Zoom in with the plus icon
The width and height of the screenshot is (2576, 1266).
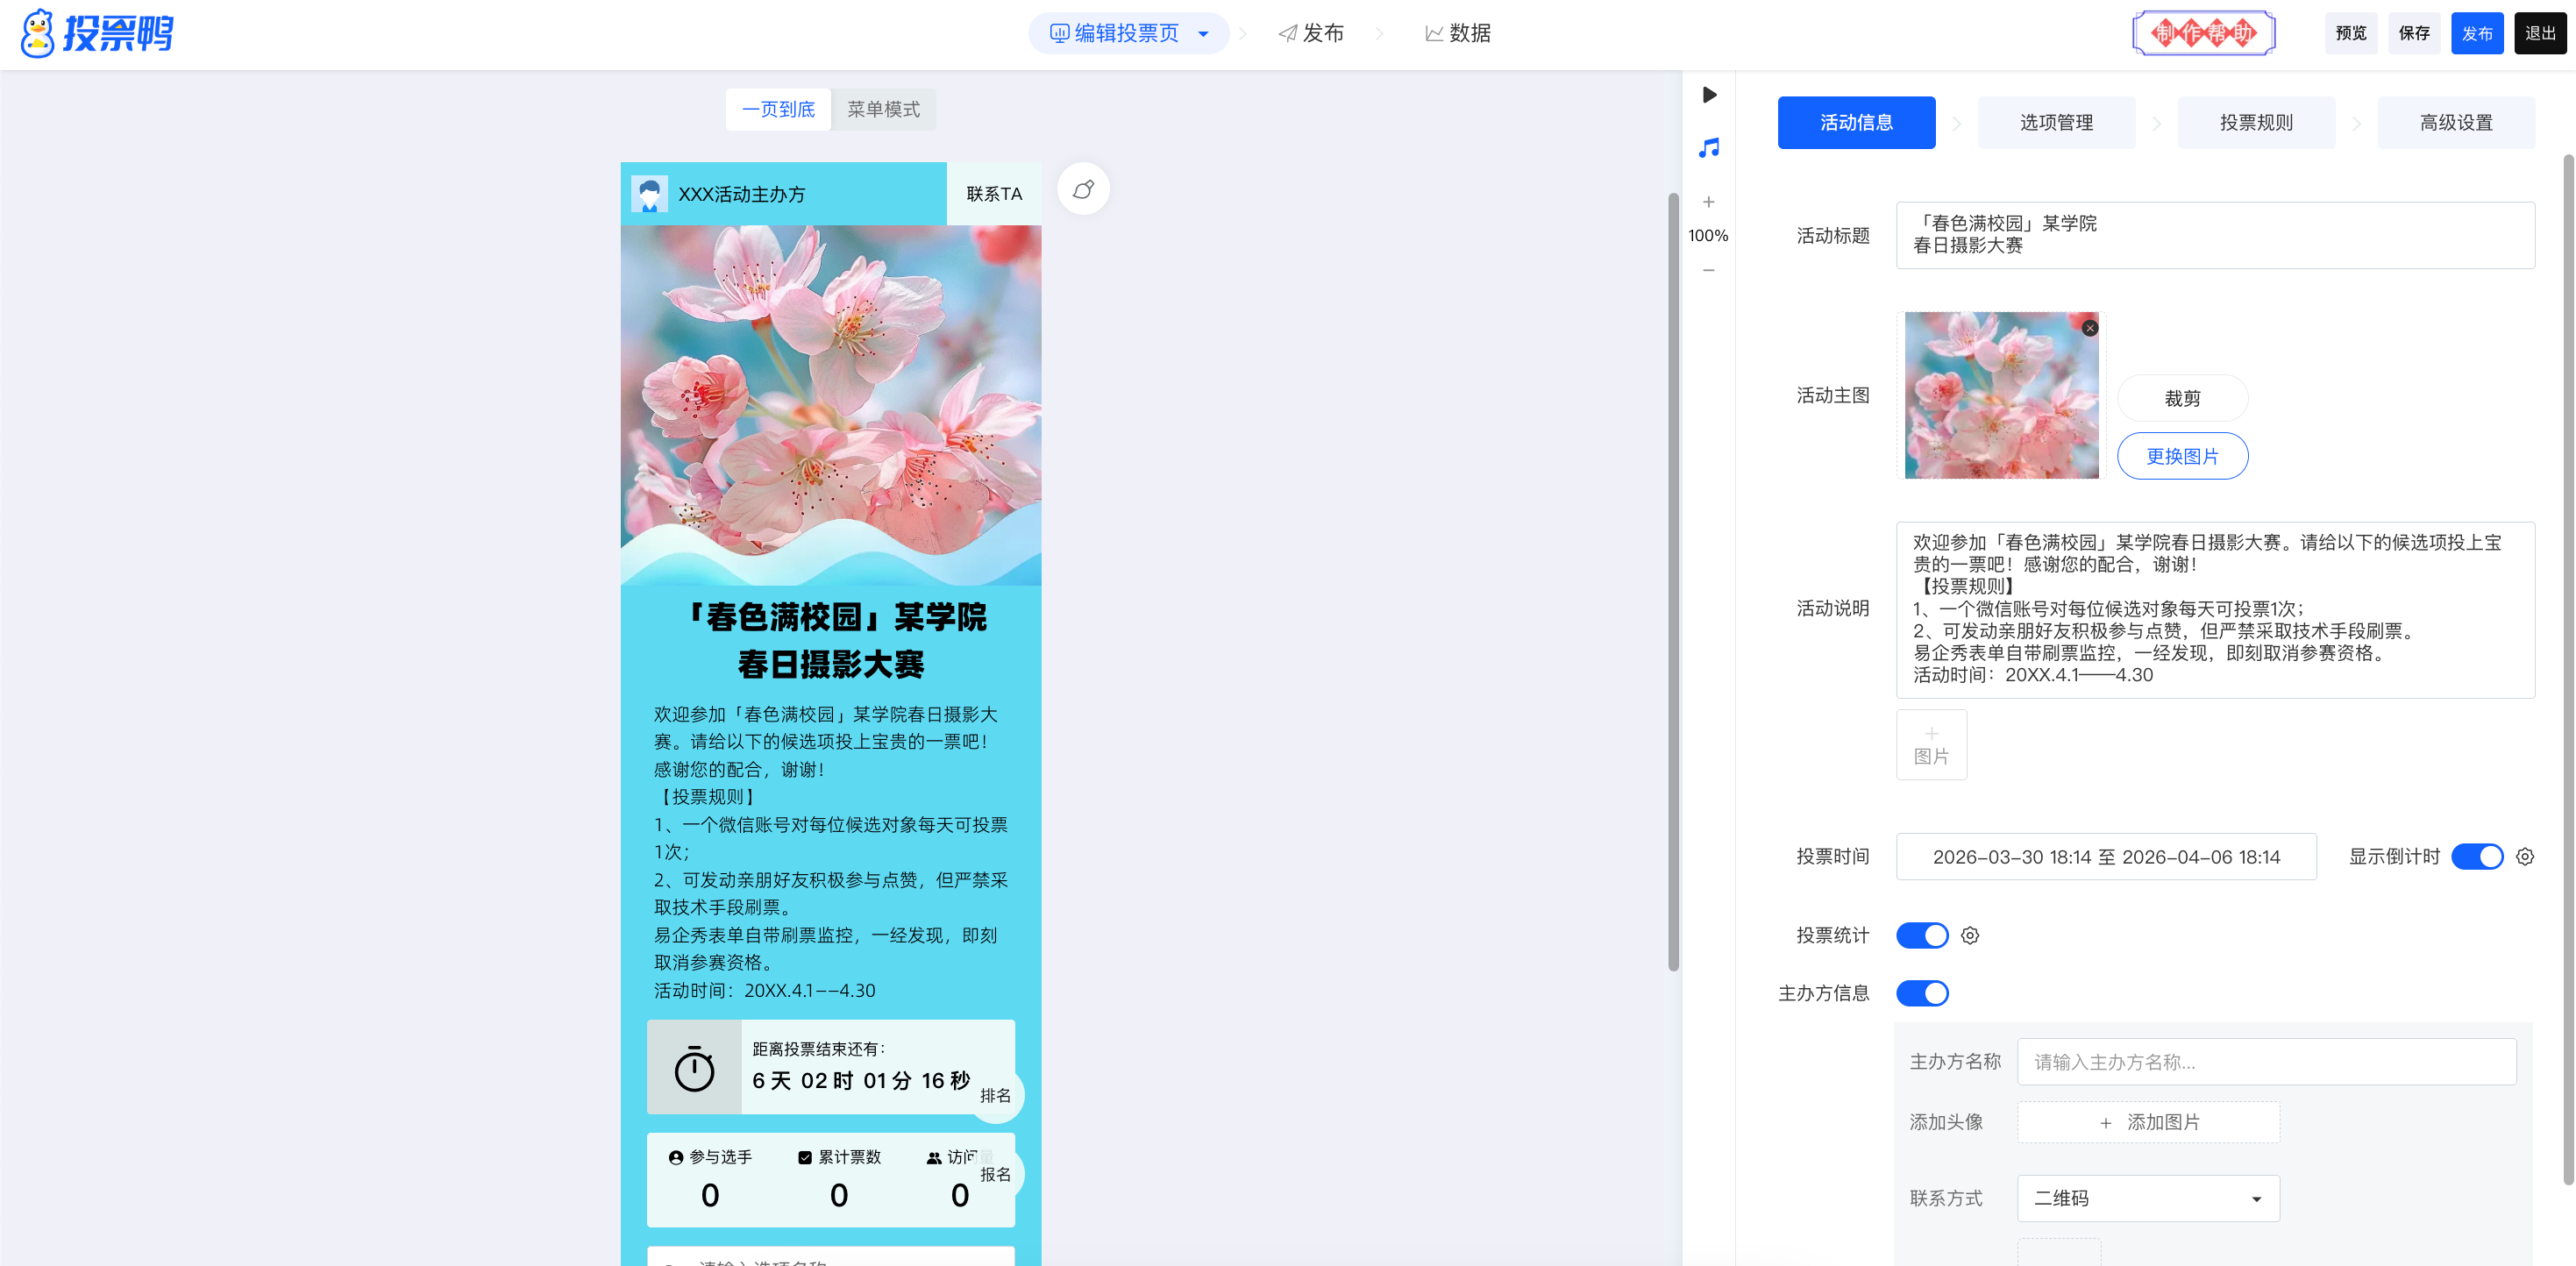[1709, 202]
